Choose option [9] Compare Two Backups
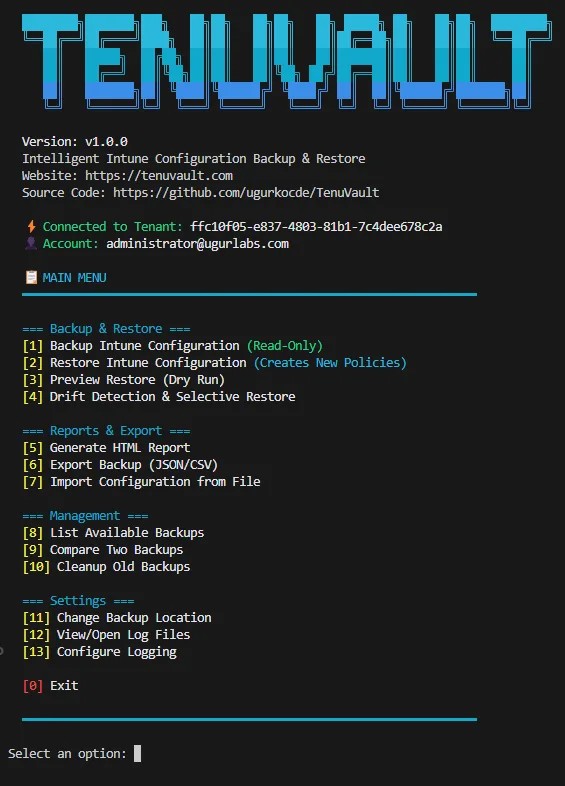The image size is (565, 786). pos(103,549)
